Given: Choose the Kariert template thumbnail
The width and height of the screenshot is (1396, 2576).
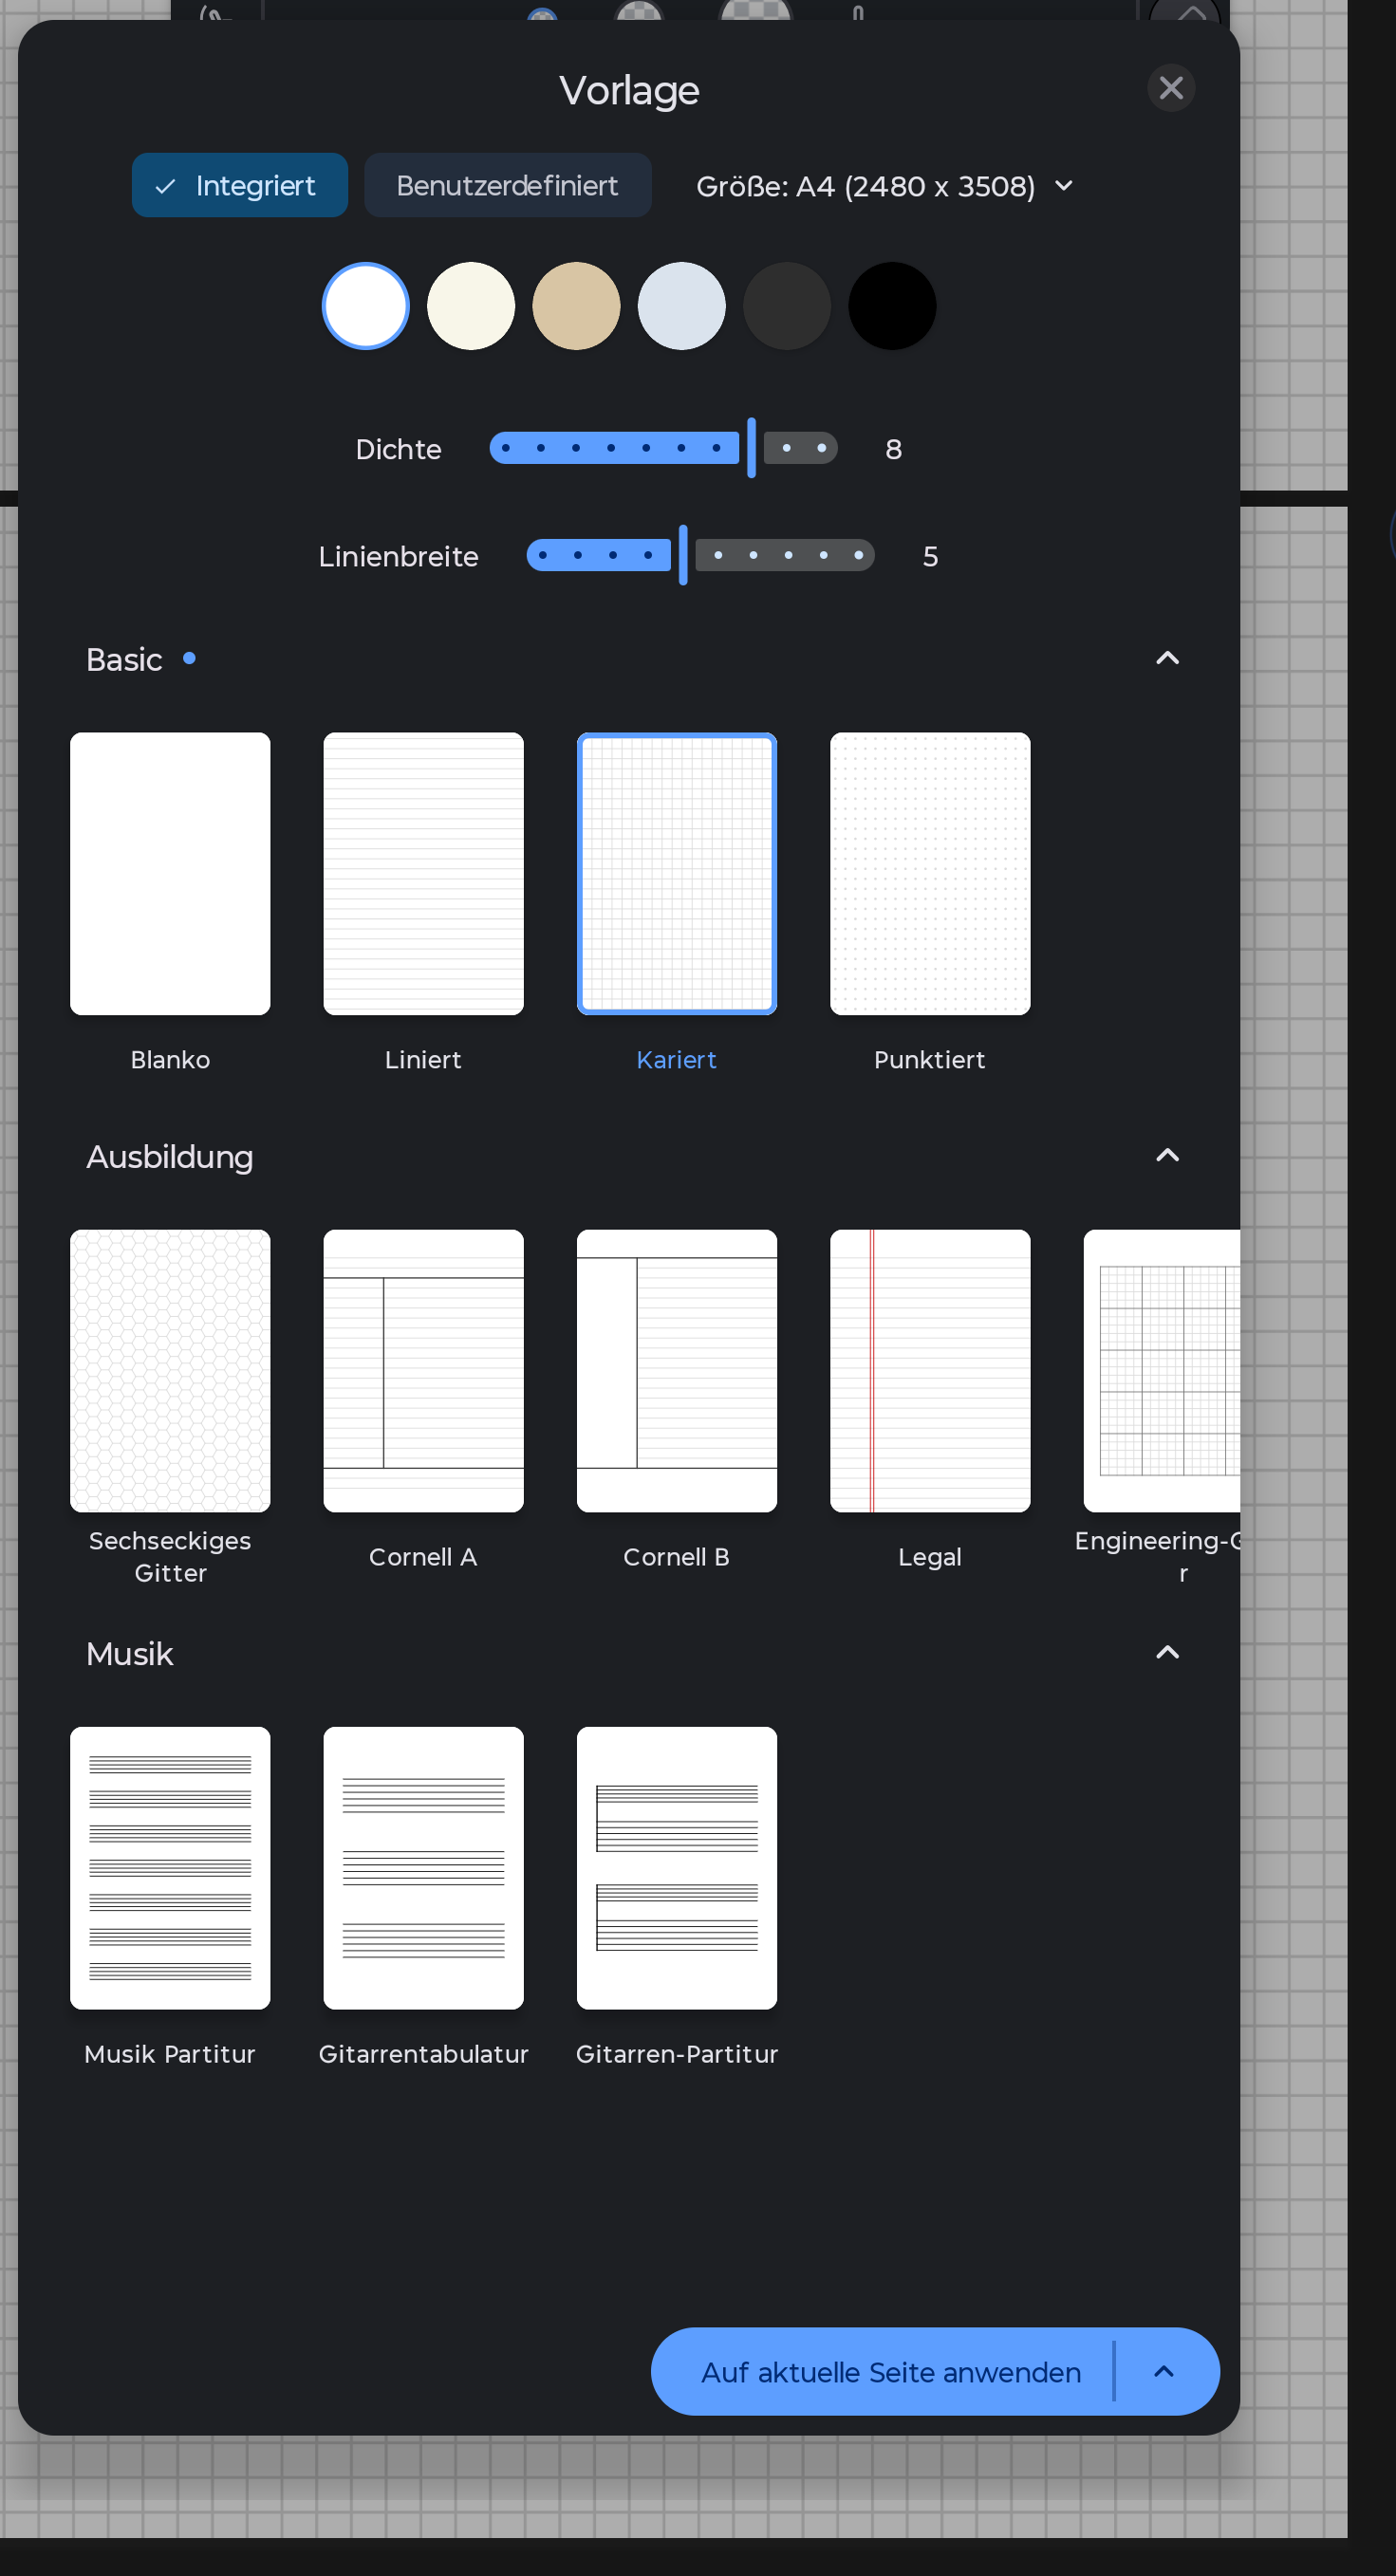Looking at the screenshot, I should [677, 874].
